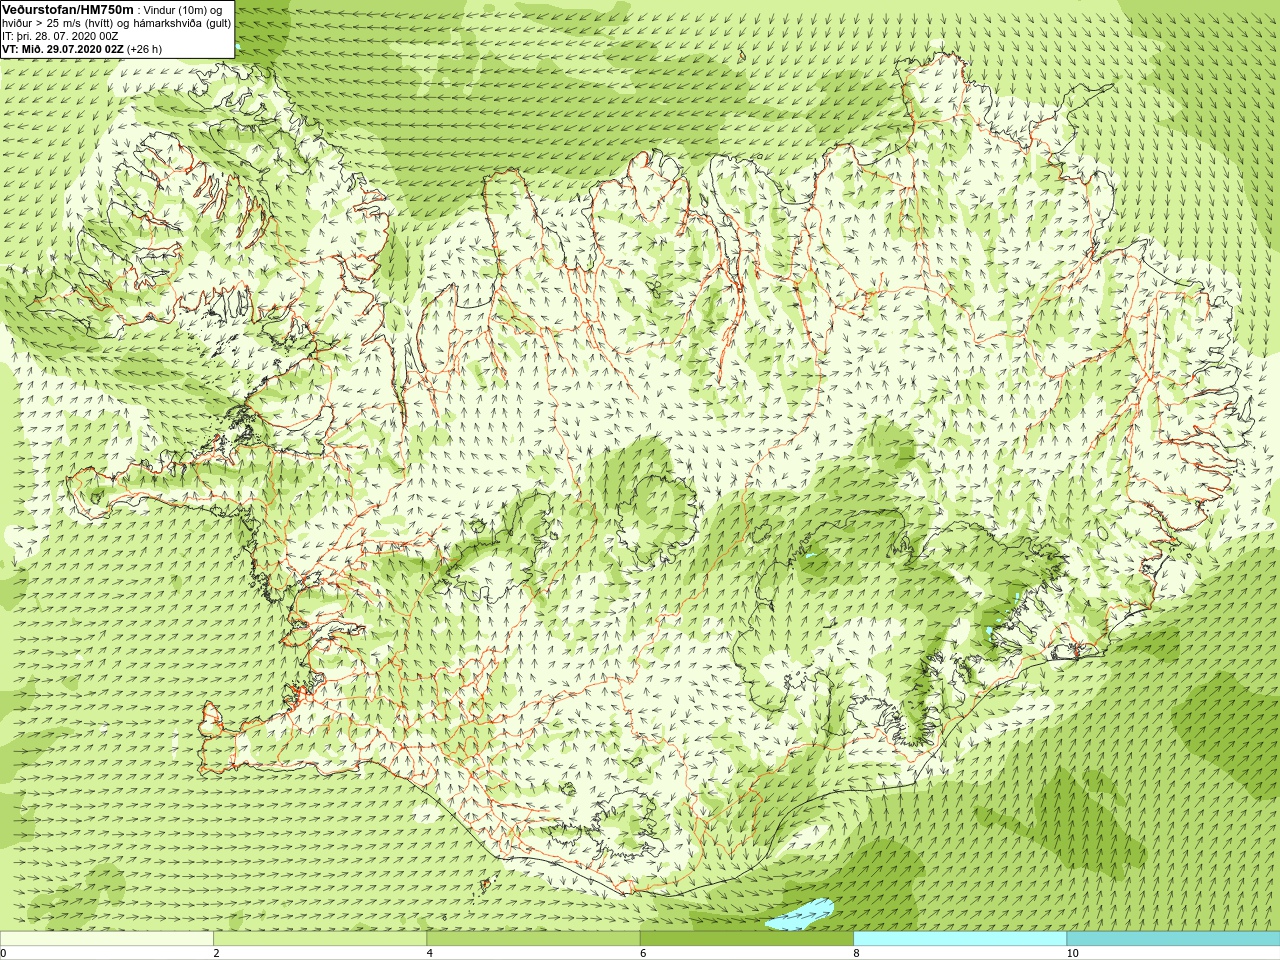Click the legend scale label "0"

4,953
